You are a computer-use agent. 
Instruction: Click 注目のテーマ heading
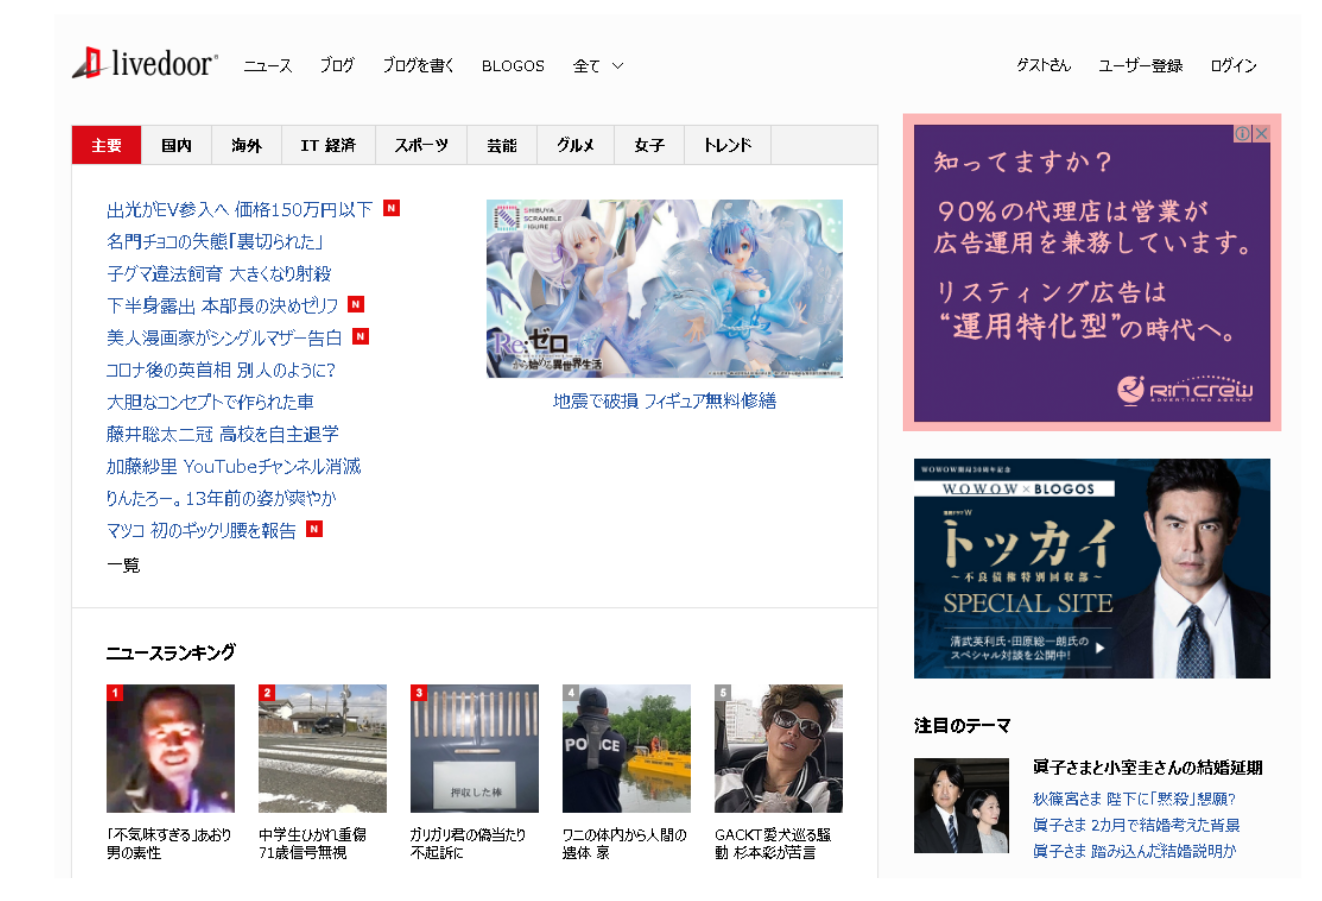(x=962, y=726)
